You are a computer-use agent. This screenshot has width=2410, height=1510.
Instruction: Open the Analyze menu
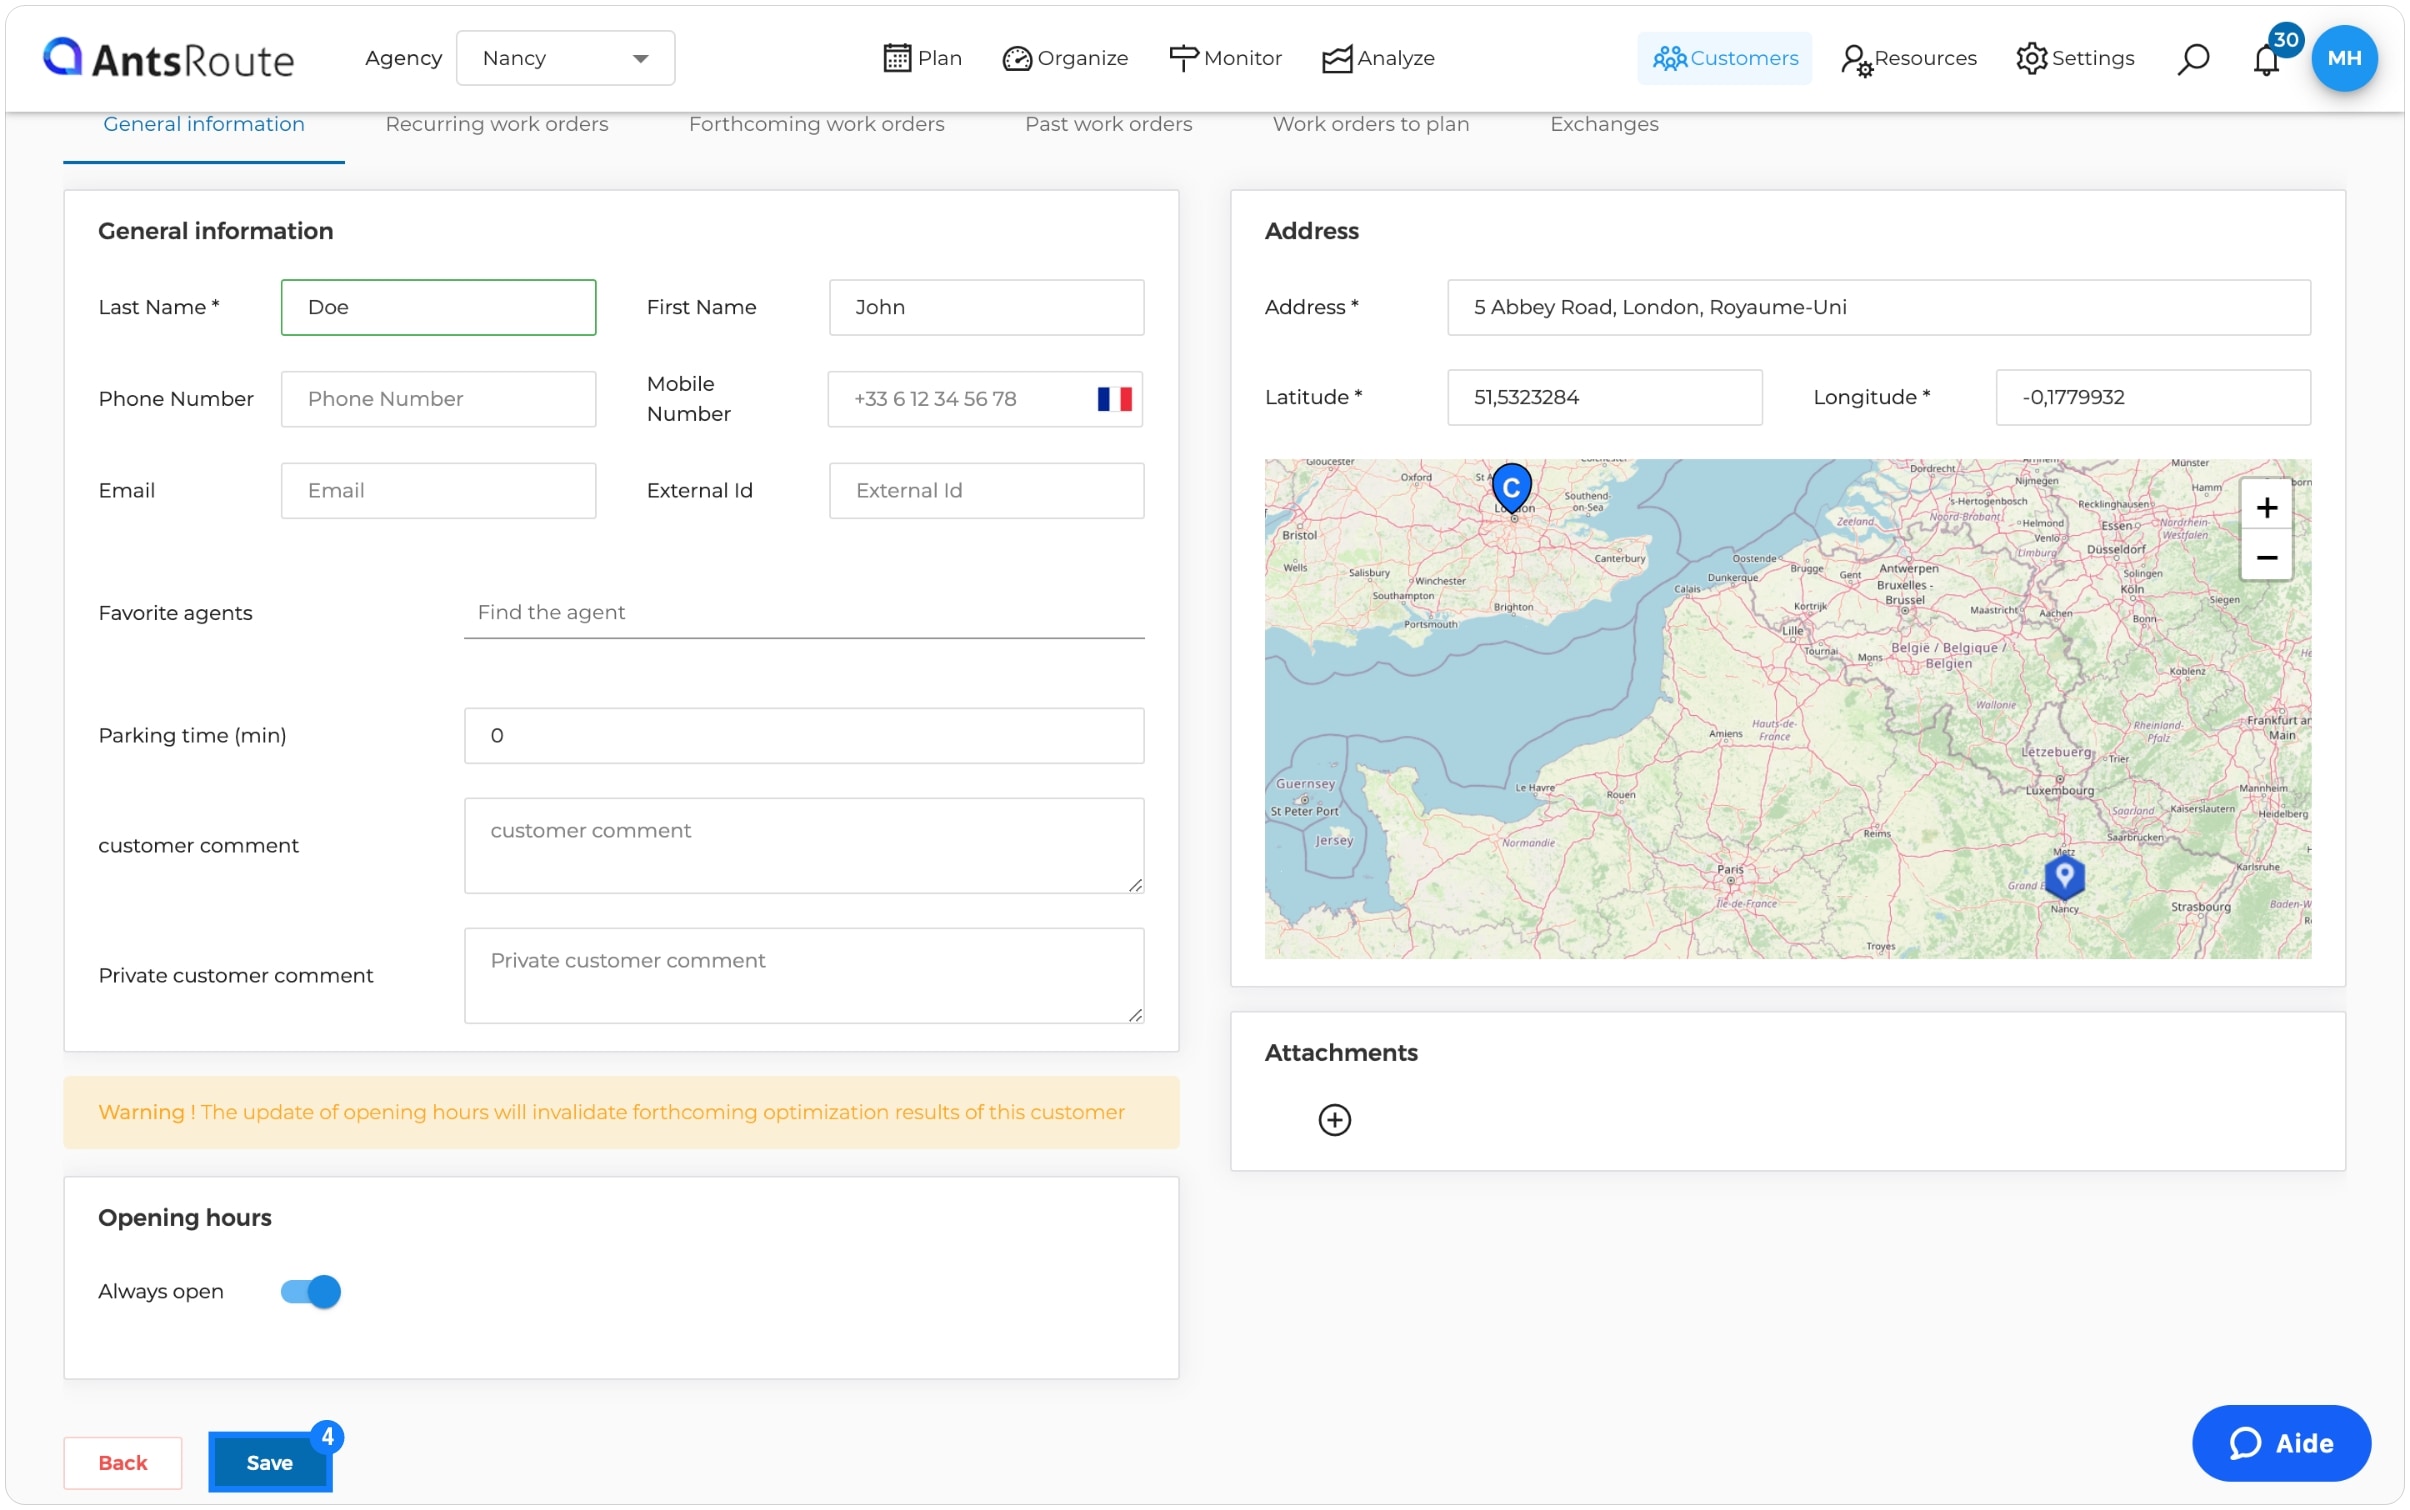tap(1378, 58)
